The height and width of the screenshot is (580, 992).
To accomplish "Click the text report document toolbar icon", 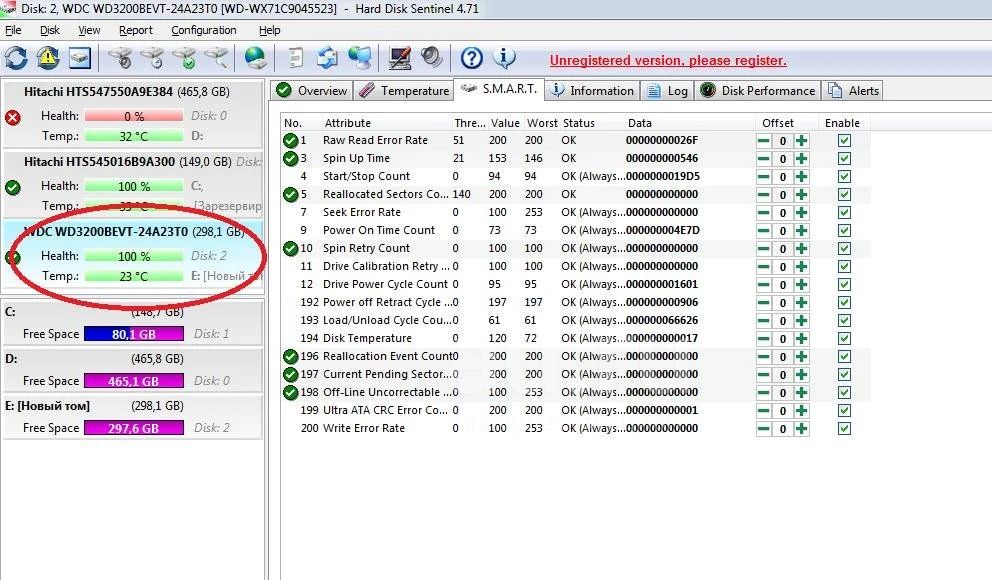I will click(295, 58).
